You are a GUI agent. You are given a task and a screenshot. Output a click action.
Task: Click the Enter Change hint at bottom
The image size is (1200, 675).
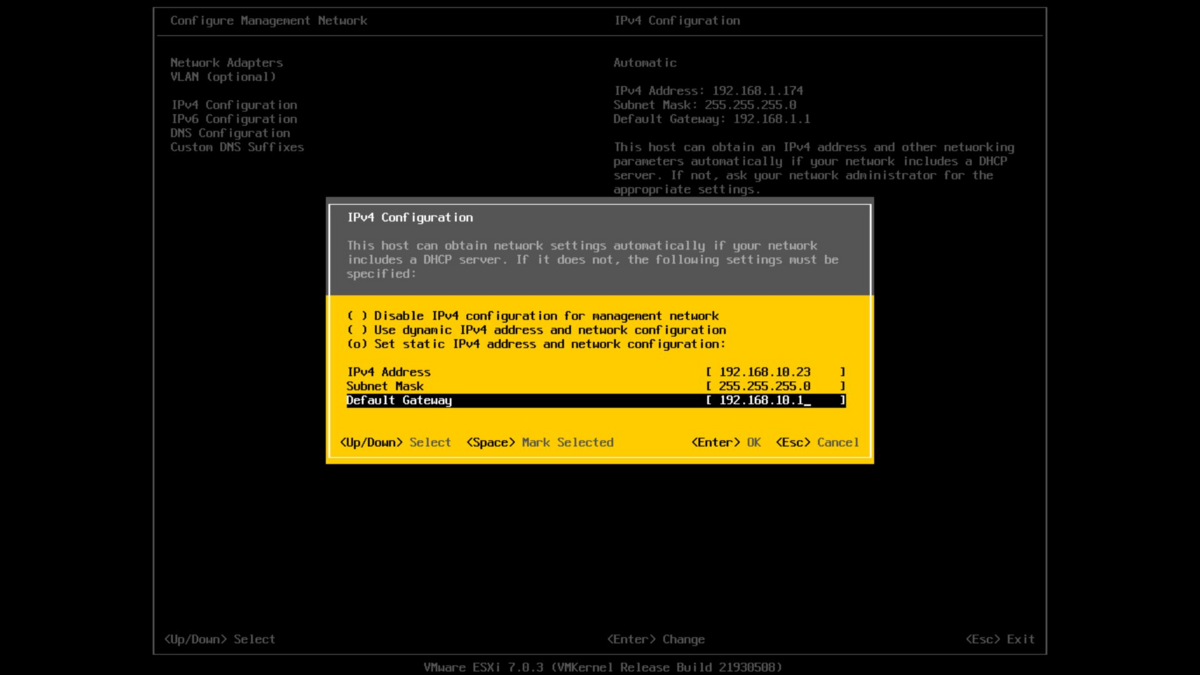(656, 639)
